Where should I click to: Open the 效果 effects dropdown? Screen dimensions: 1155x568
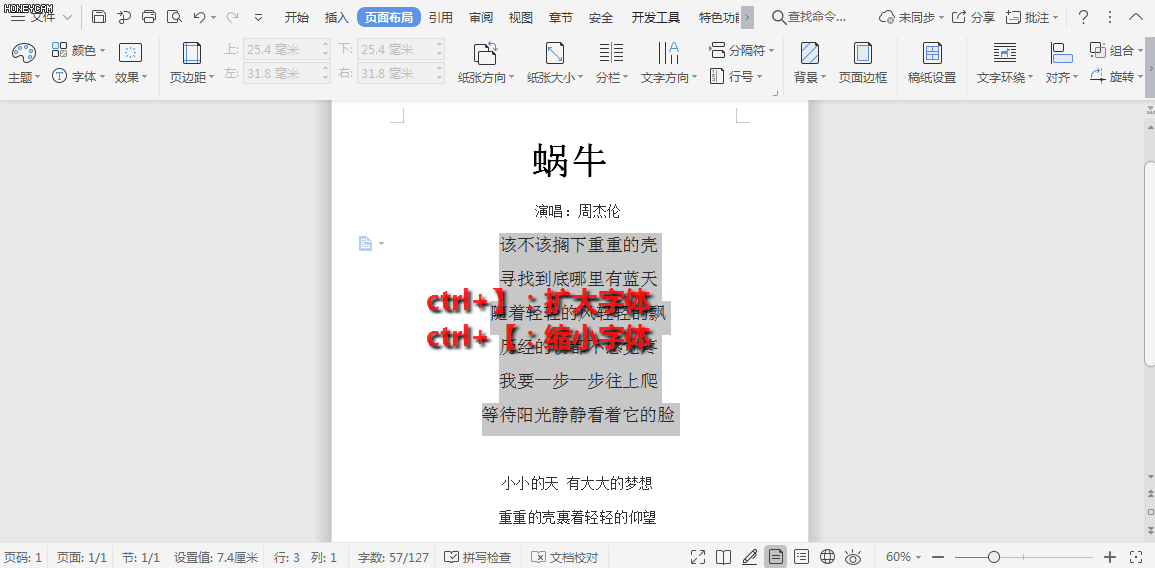(x=131, y=62)
